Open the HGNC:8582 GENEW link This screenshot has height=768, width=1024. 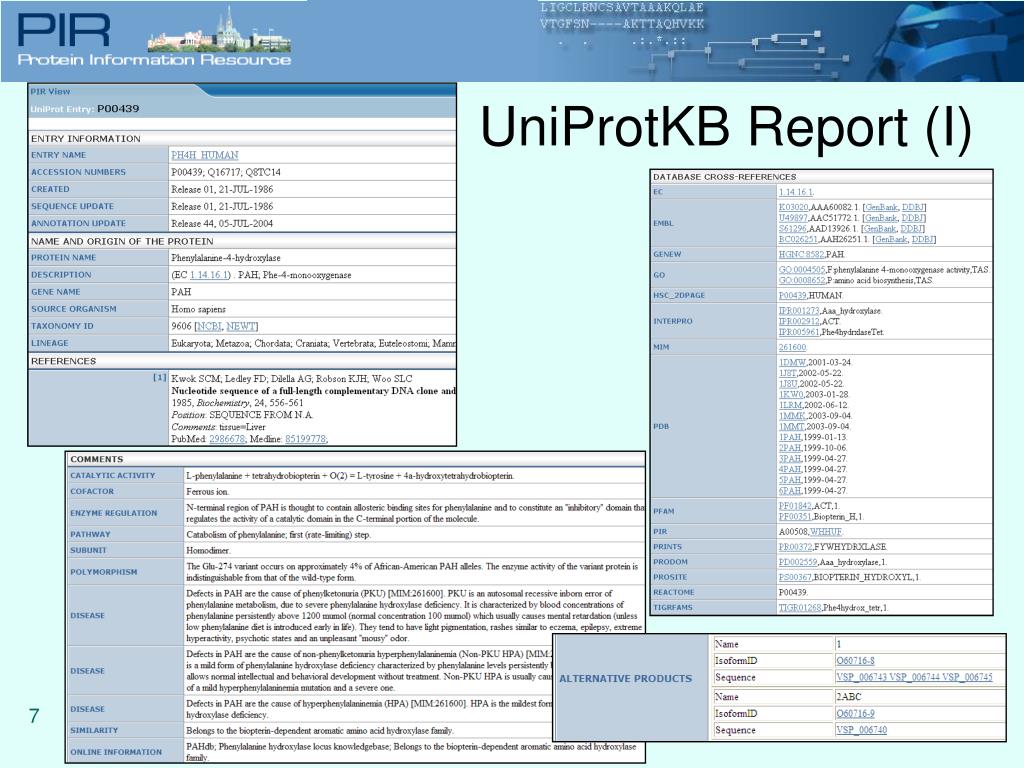pyautogui.click(x=801, y=254)
